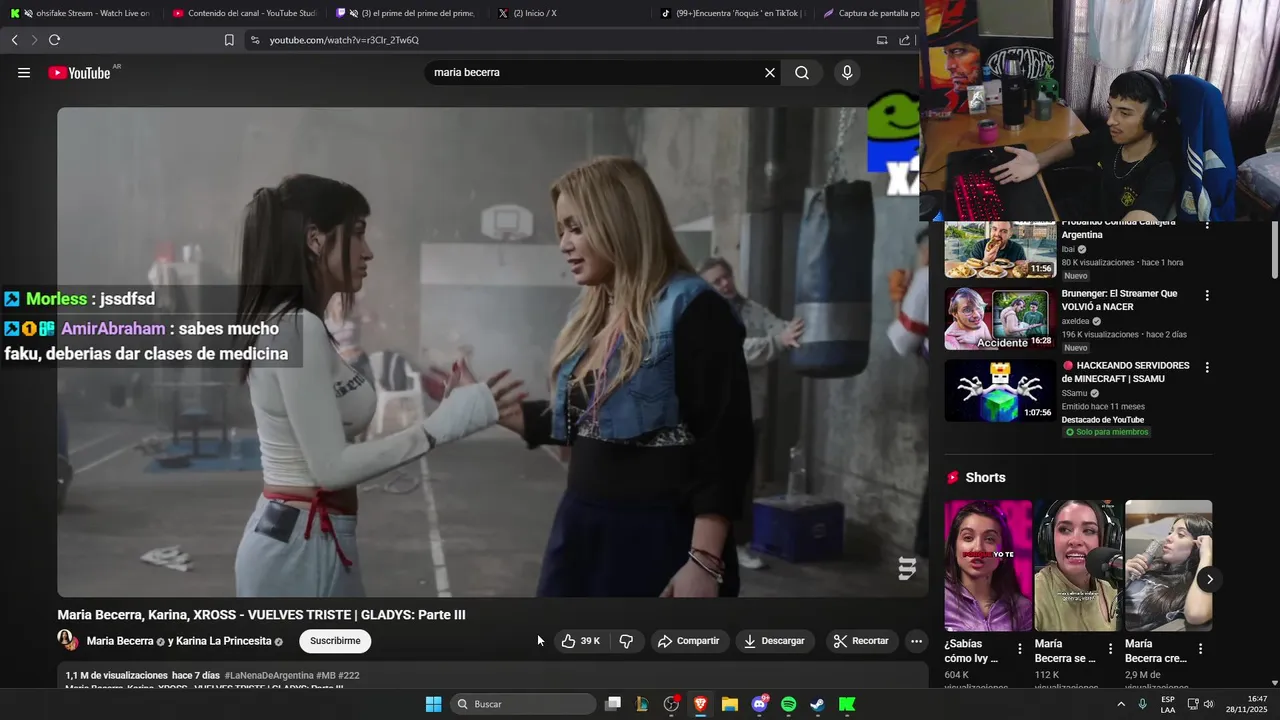
Task: Open the Maria Becerra channel name link
Action: pyautogui.click(x=120, y=641)
